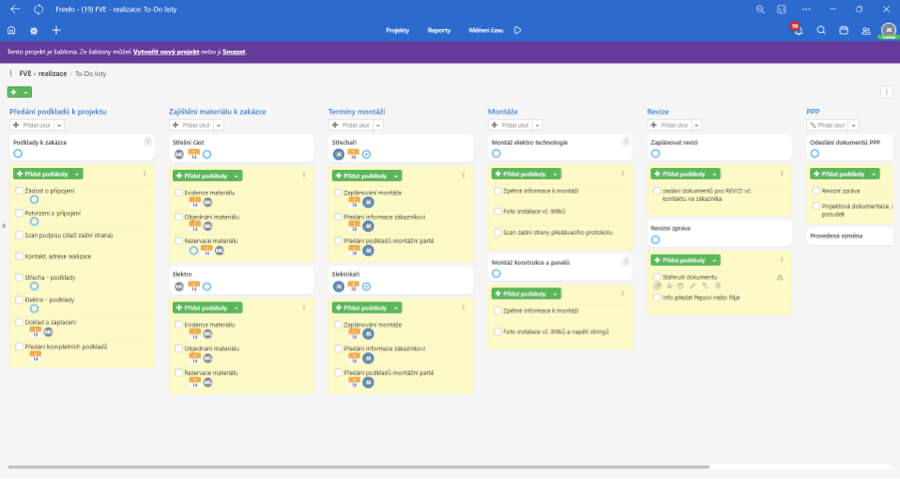This screenshot has width=900, height=479.
Task: Click status circle on Zaplánovat revizi
Action: coord(655,154)
